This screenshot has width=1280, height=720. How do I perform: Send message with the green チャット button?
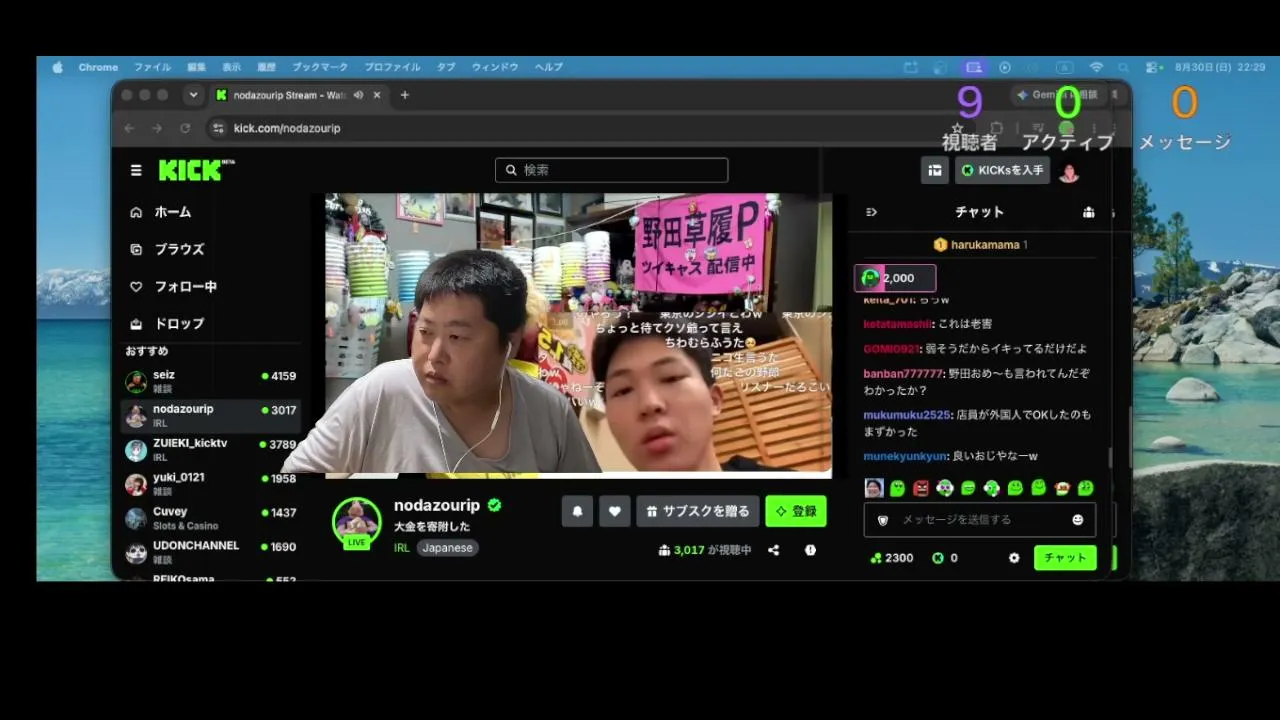(x=1065, y=558)
